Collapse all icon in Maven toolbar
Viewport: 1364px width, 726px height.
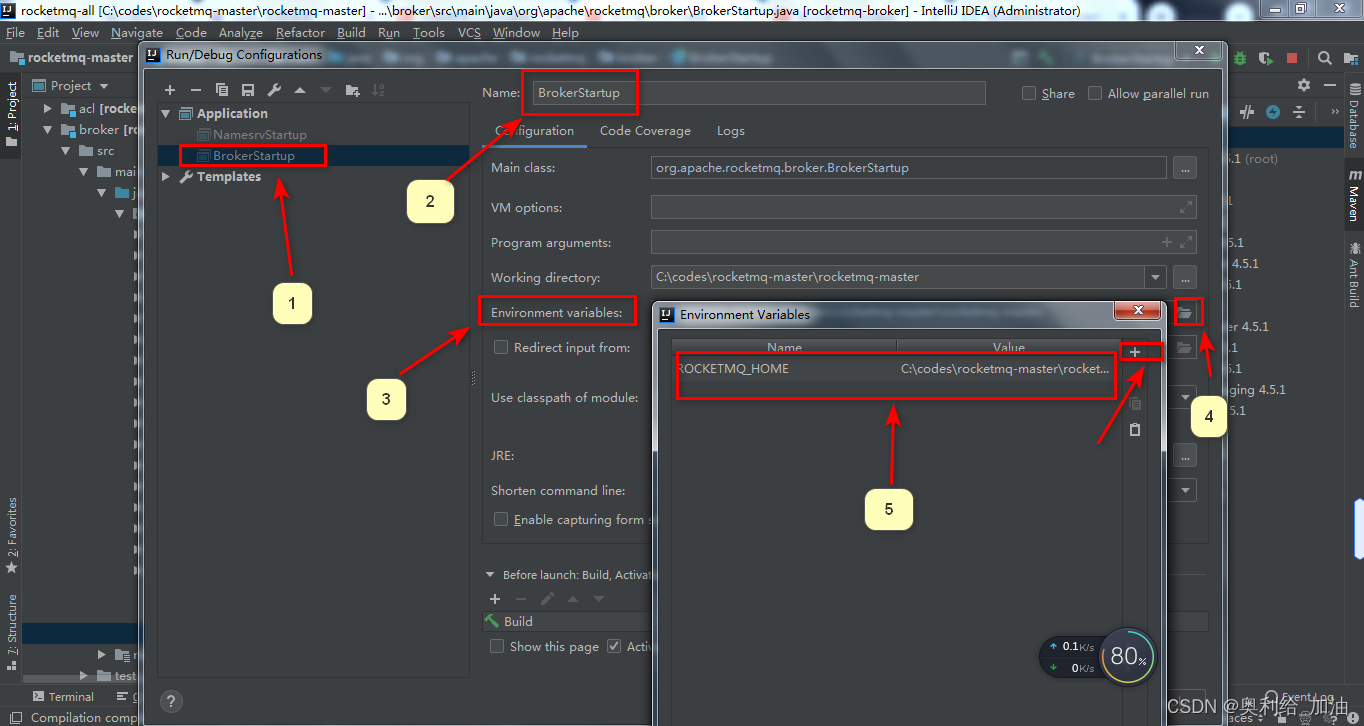coord(1299,112)
